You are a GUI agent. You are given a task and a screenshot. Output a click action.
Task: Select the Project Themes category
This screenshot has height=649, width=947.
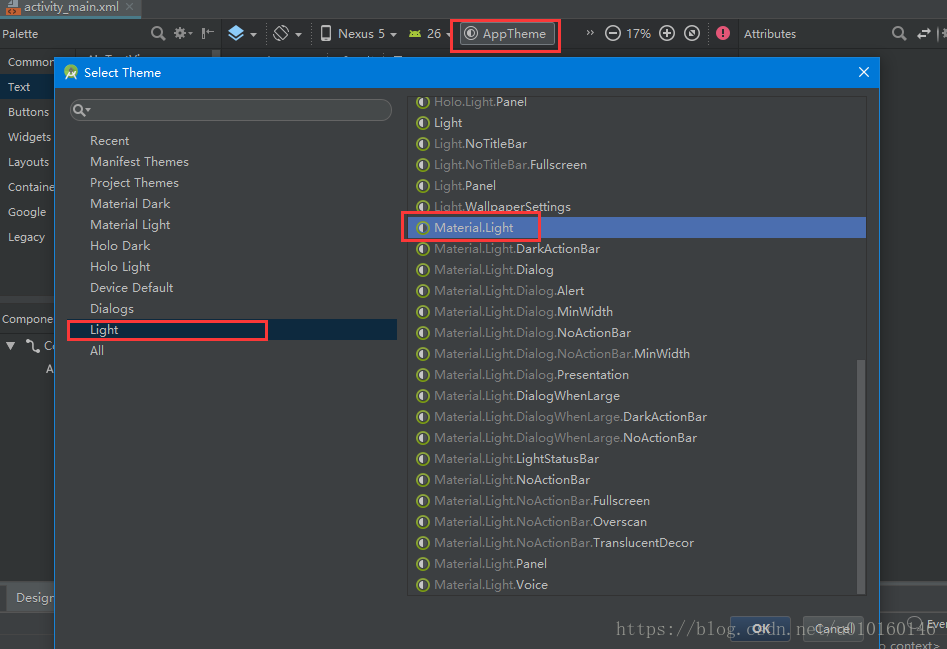click(134, 183)
